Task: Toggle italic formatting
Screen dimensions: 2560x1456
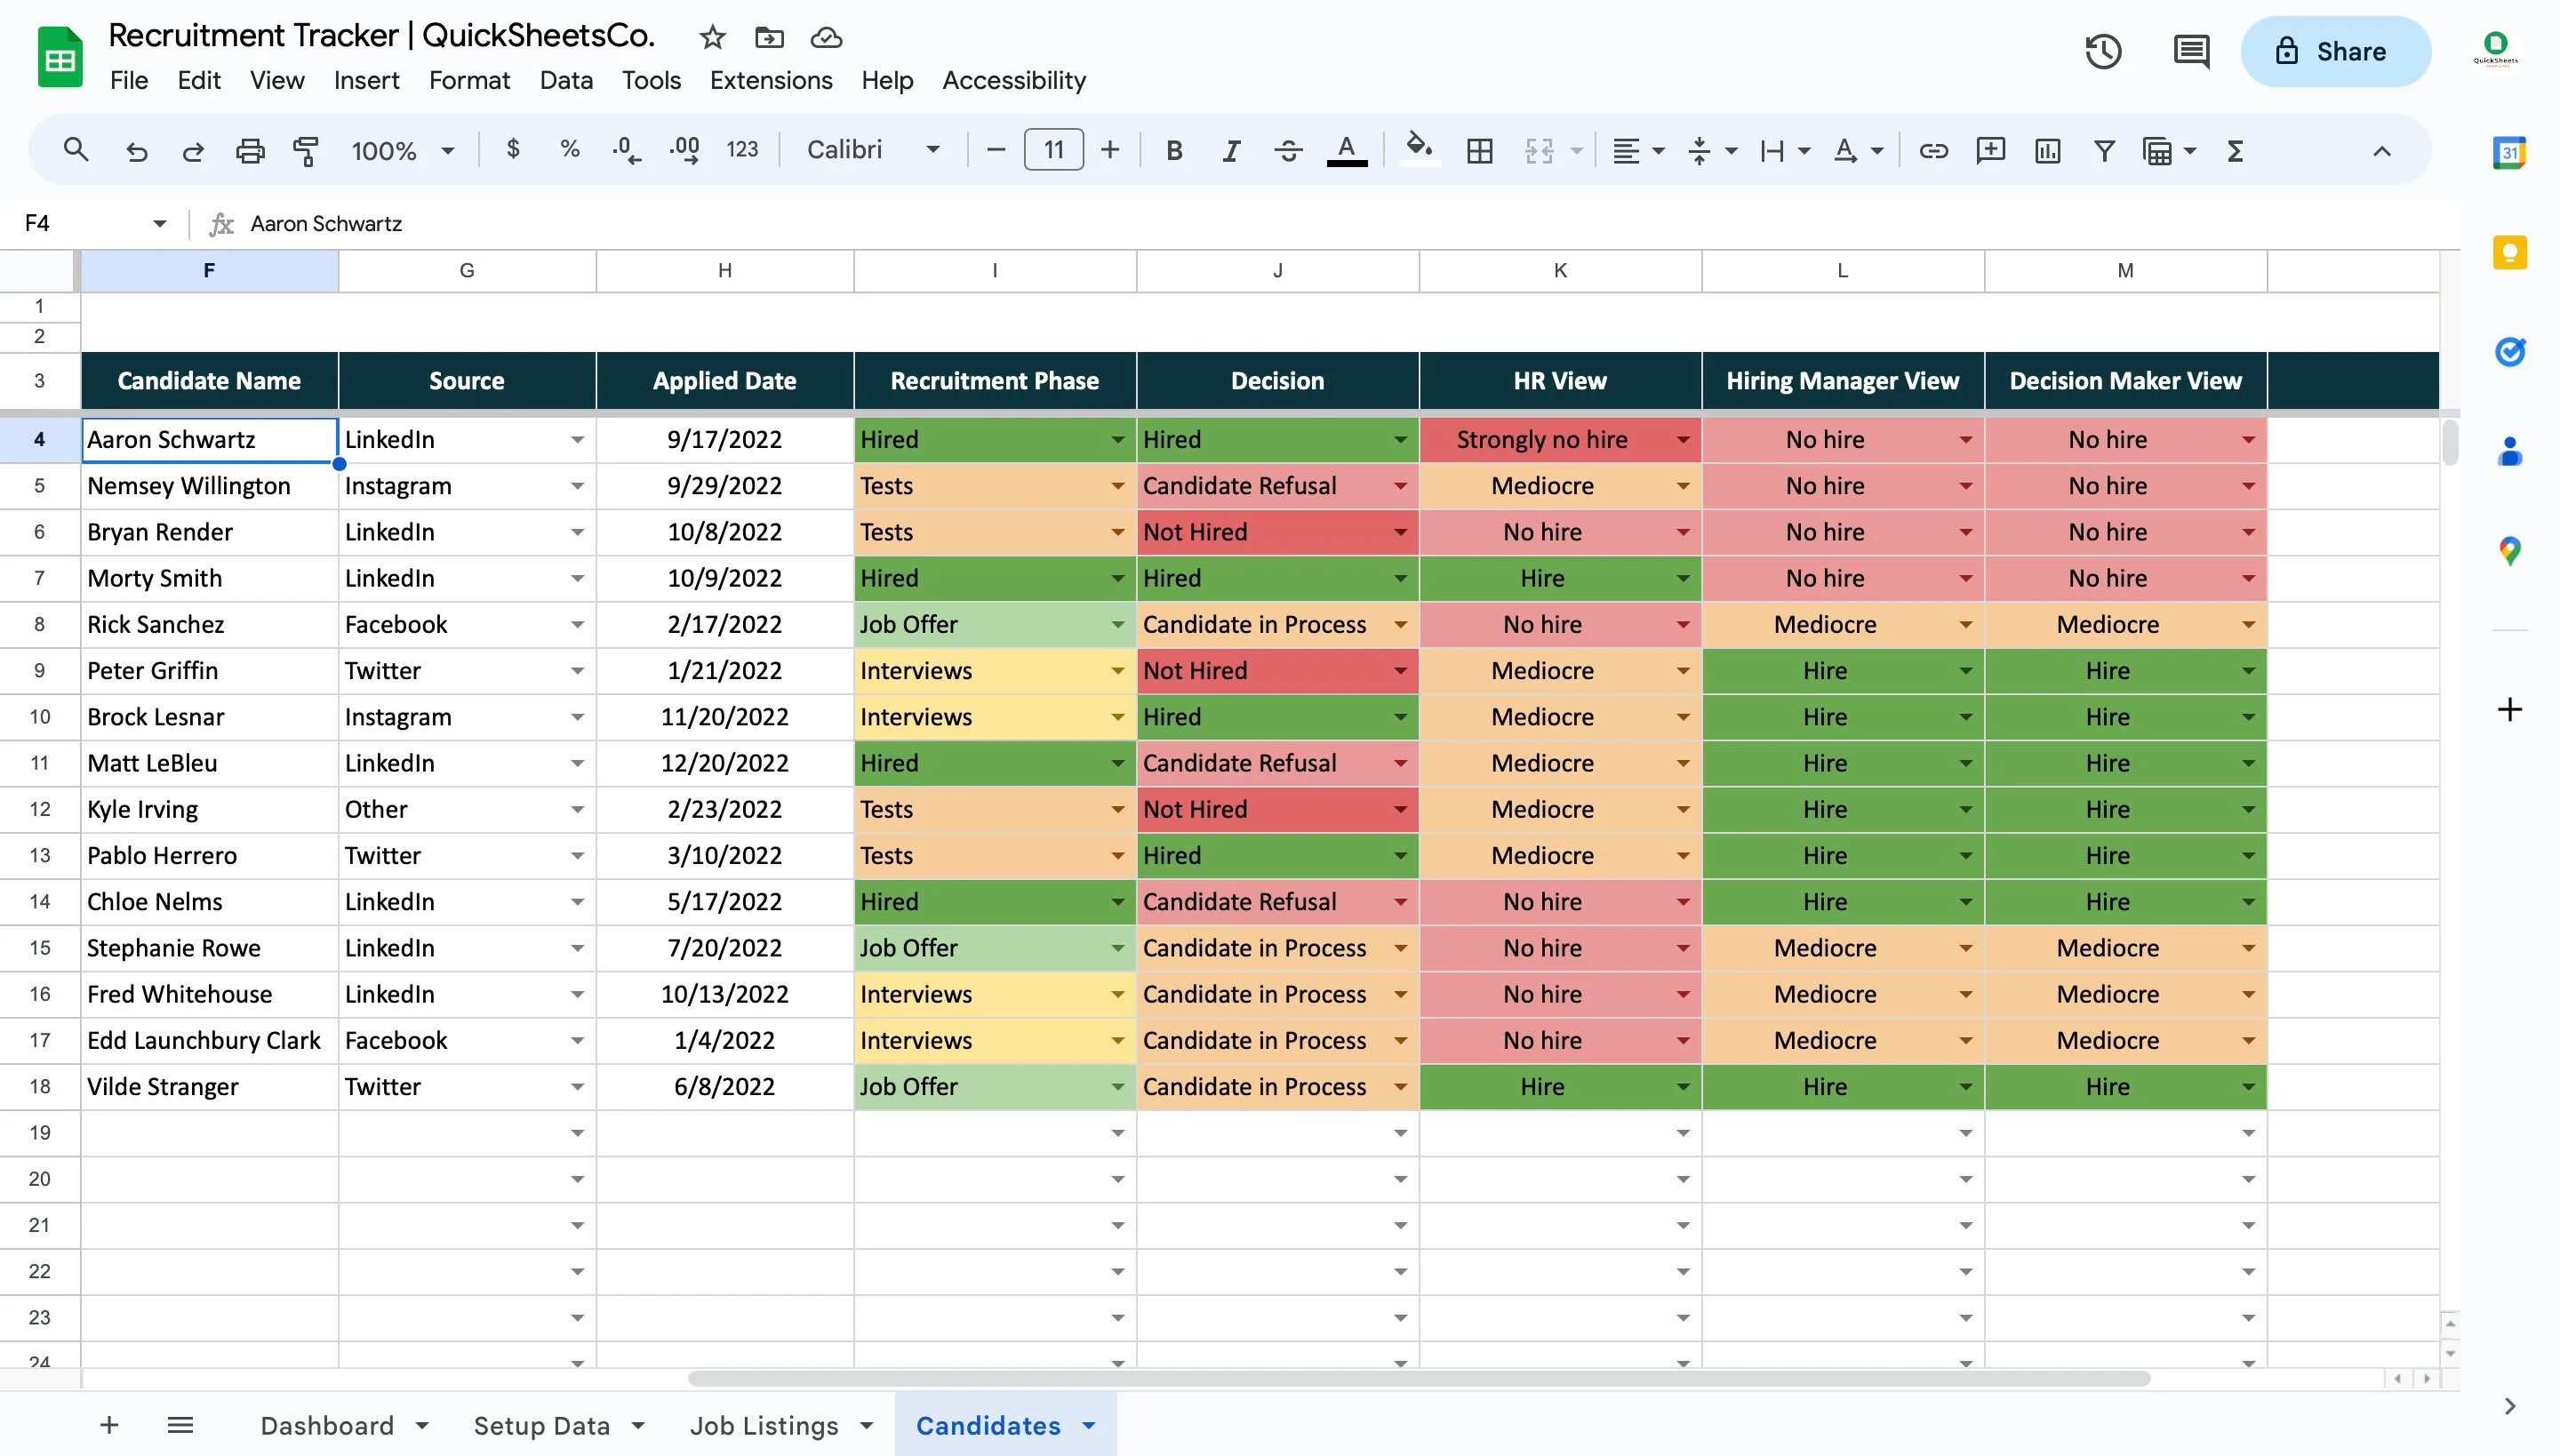Action: [x=1230, y=150]
